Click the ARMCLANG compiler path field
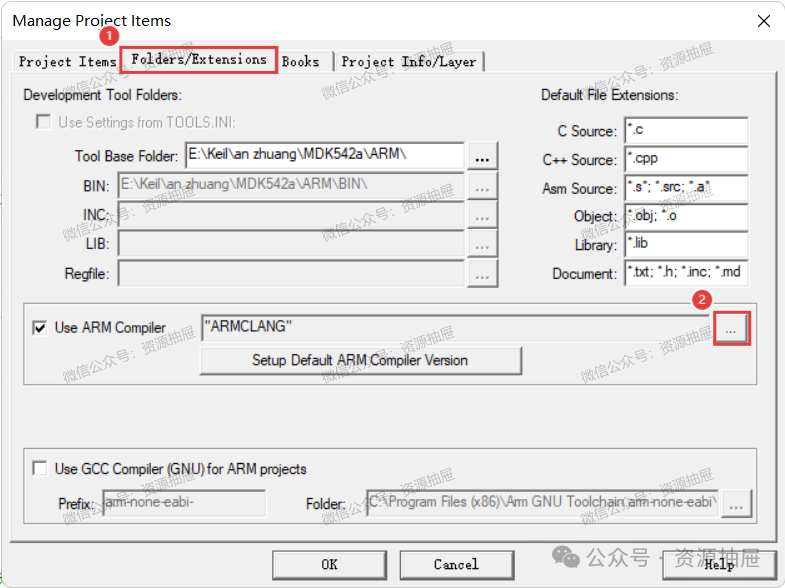The width and height of the screenshot is (785, 588). point(456,328)
